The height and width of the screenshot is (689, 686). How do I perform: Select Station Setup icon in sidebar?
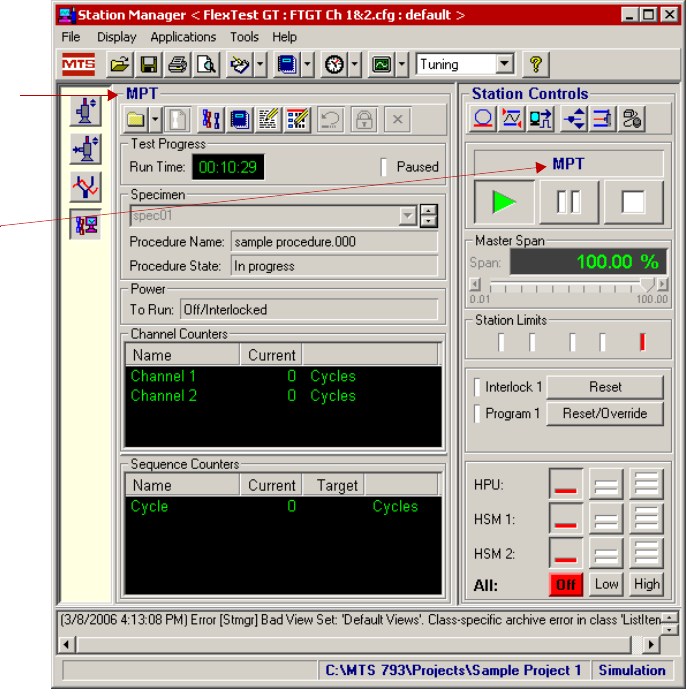pos(86,111)
